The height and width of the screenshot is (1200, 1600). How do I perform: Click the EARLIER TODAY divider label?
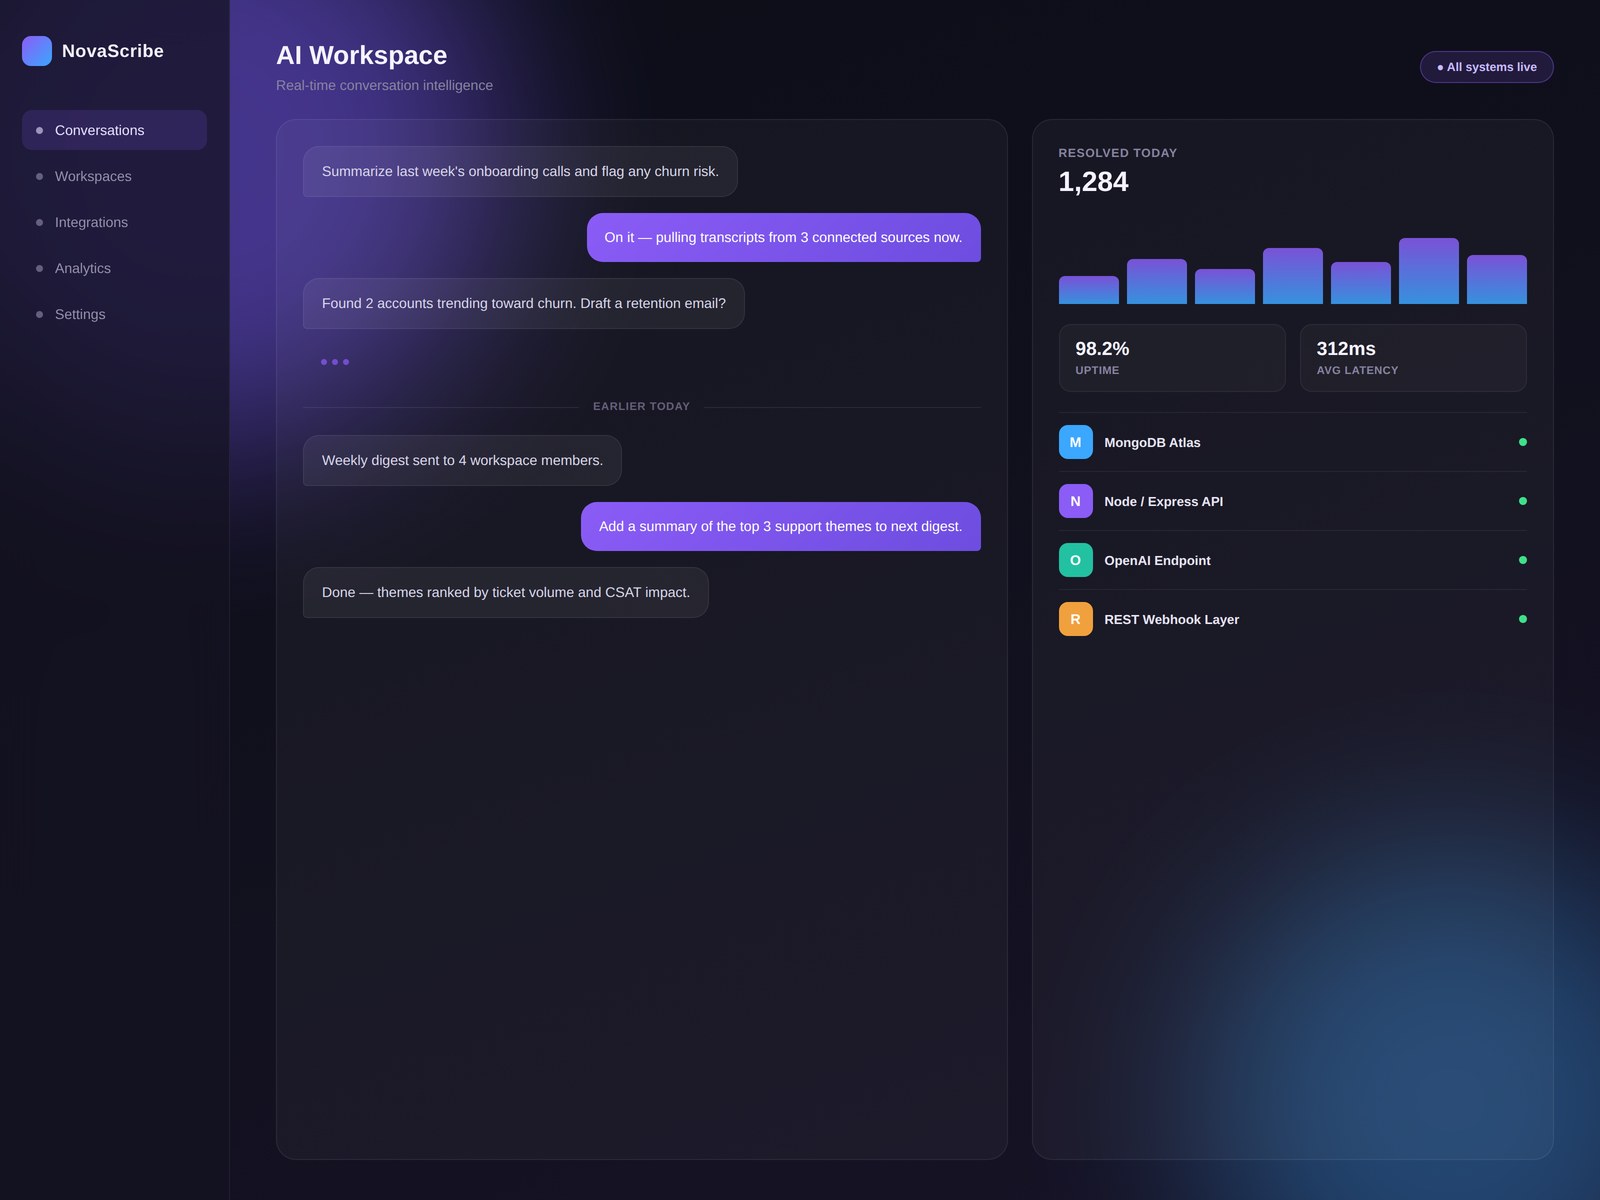click(641, 407)
